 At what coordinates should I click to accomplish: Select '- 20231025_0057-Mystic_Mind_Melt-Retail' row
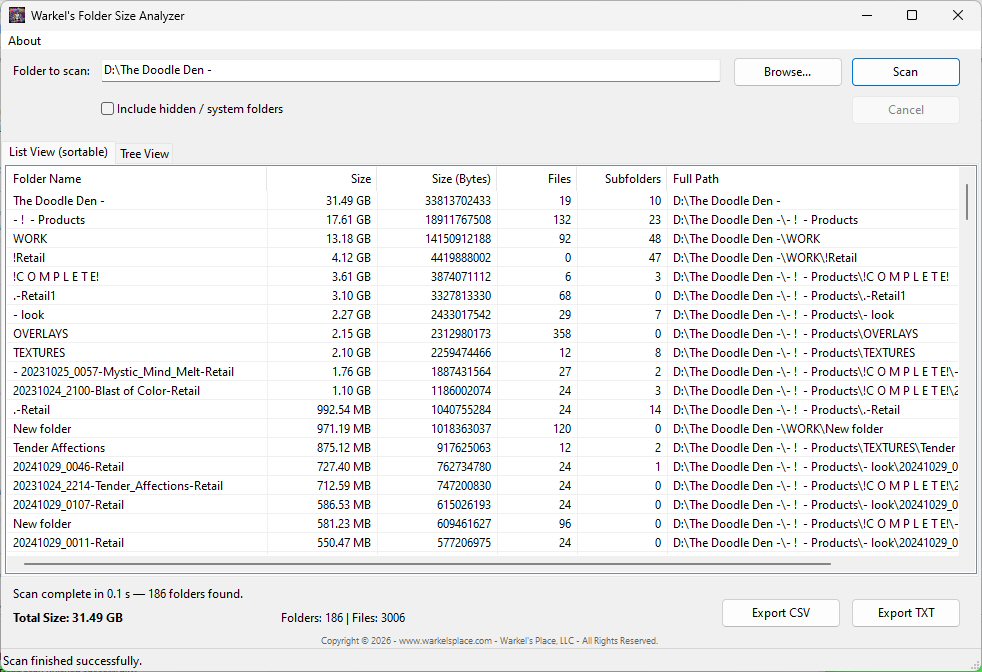coord(482,372)
